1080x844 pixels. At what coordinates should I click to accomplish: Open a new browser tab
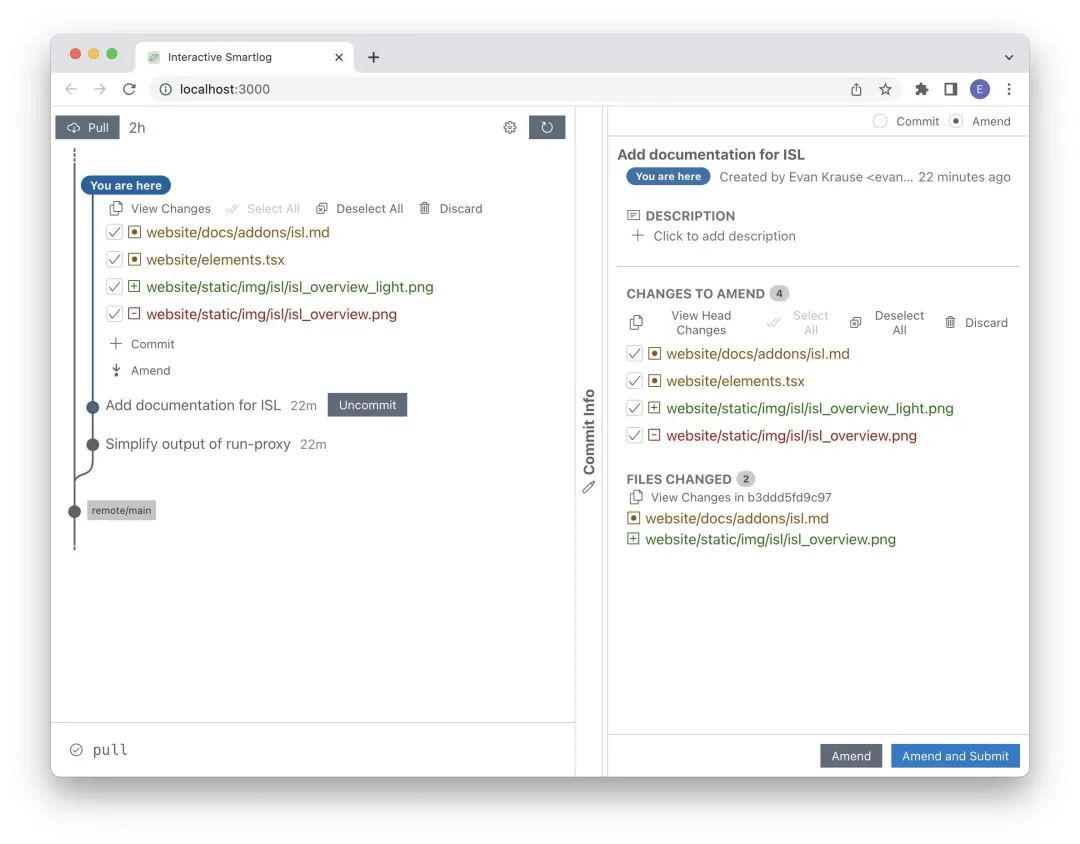373,57
